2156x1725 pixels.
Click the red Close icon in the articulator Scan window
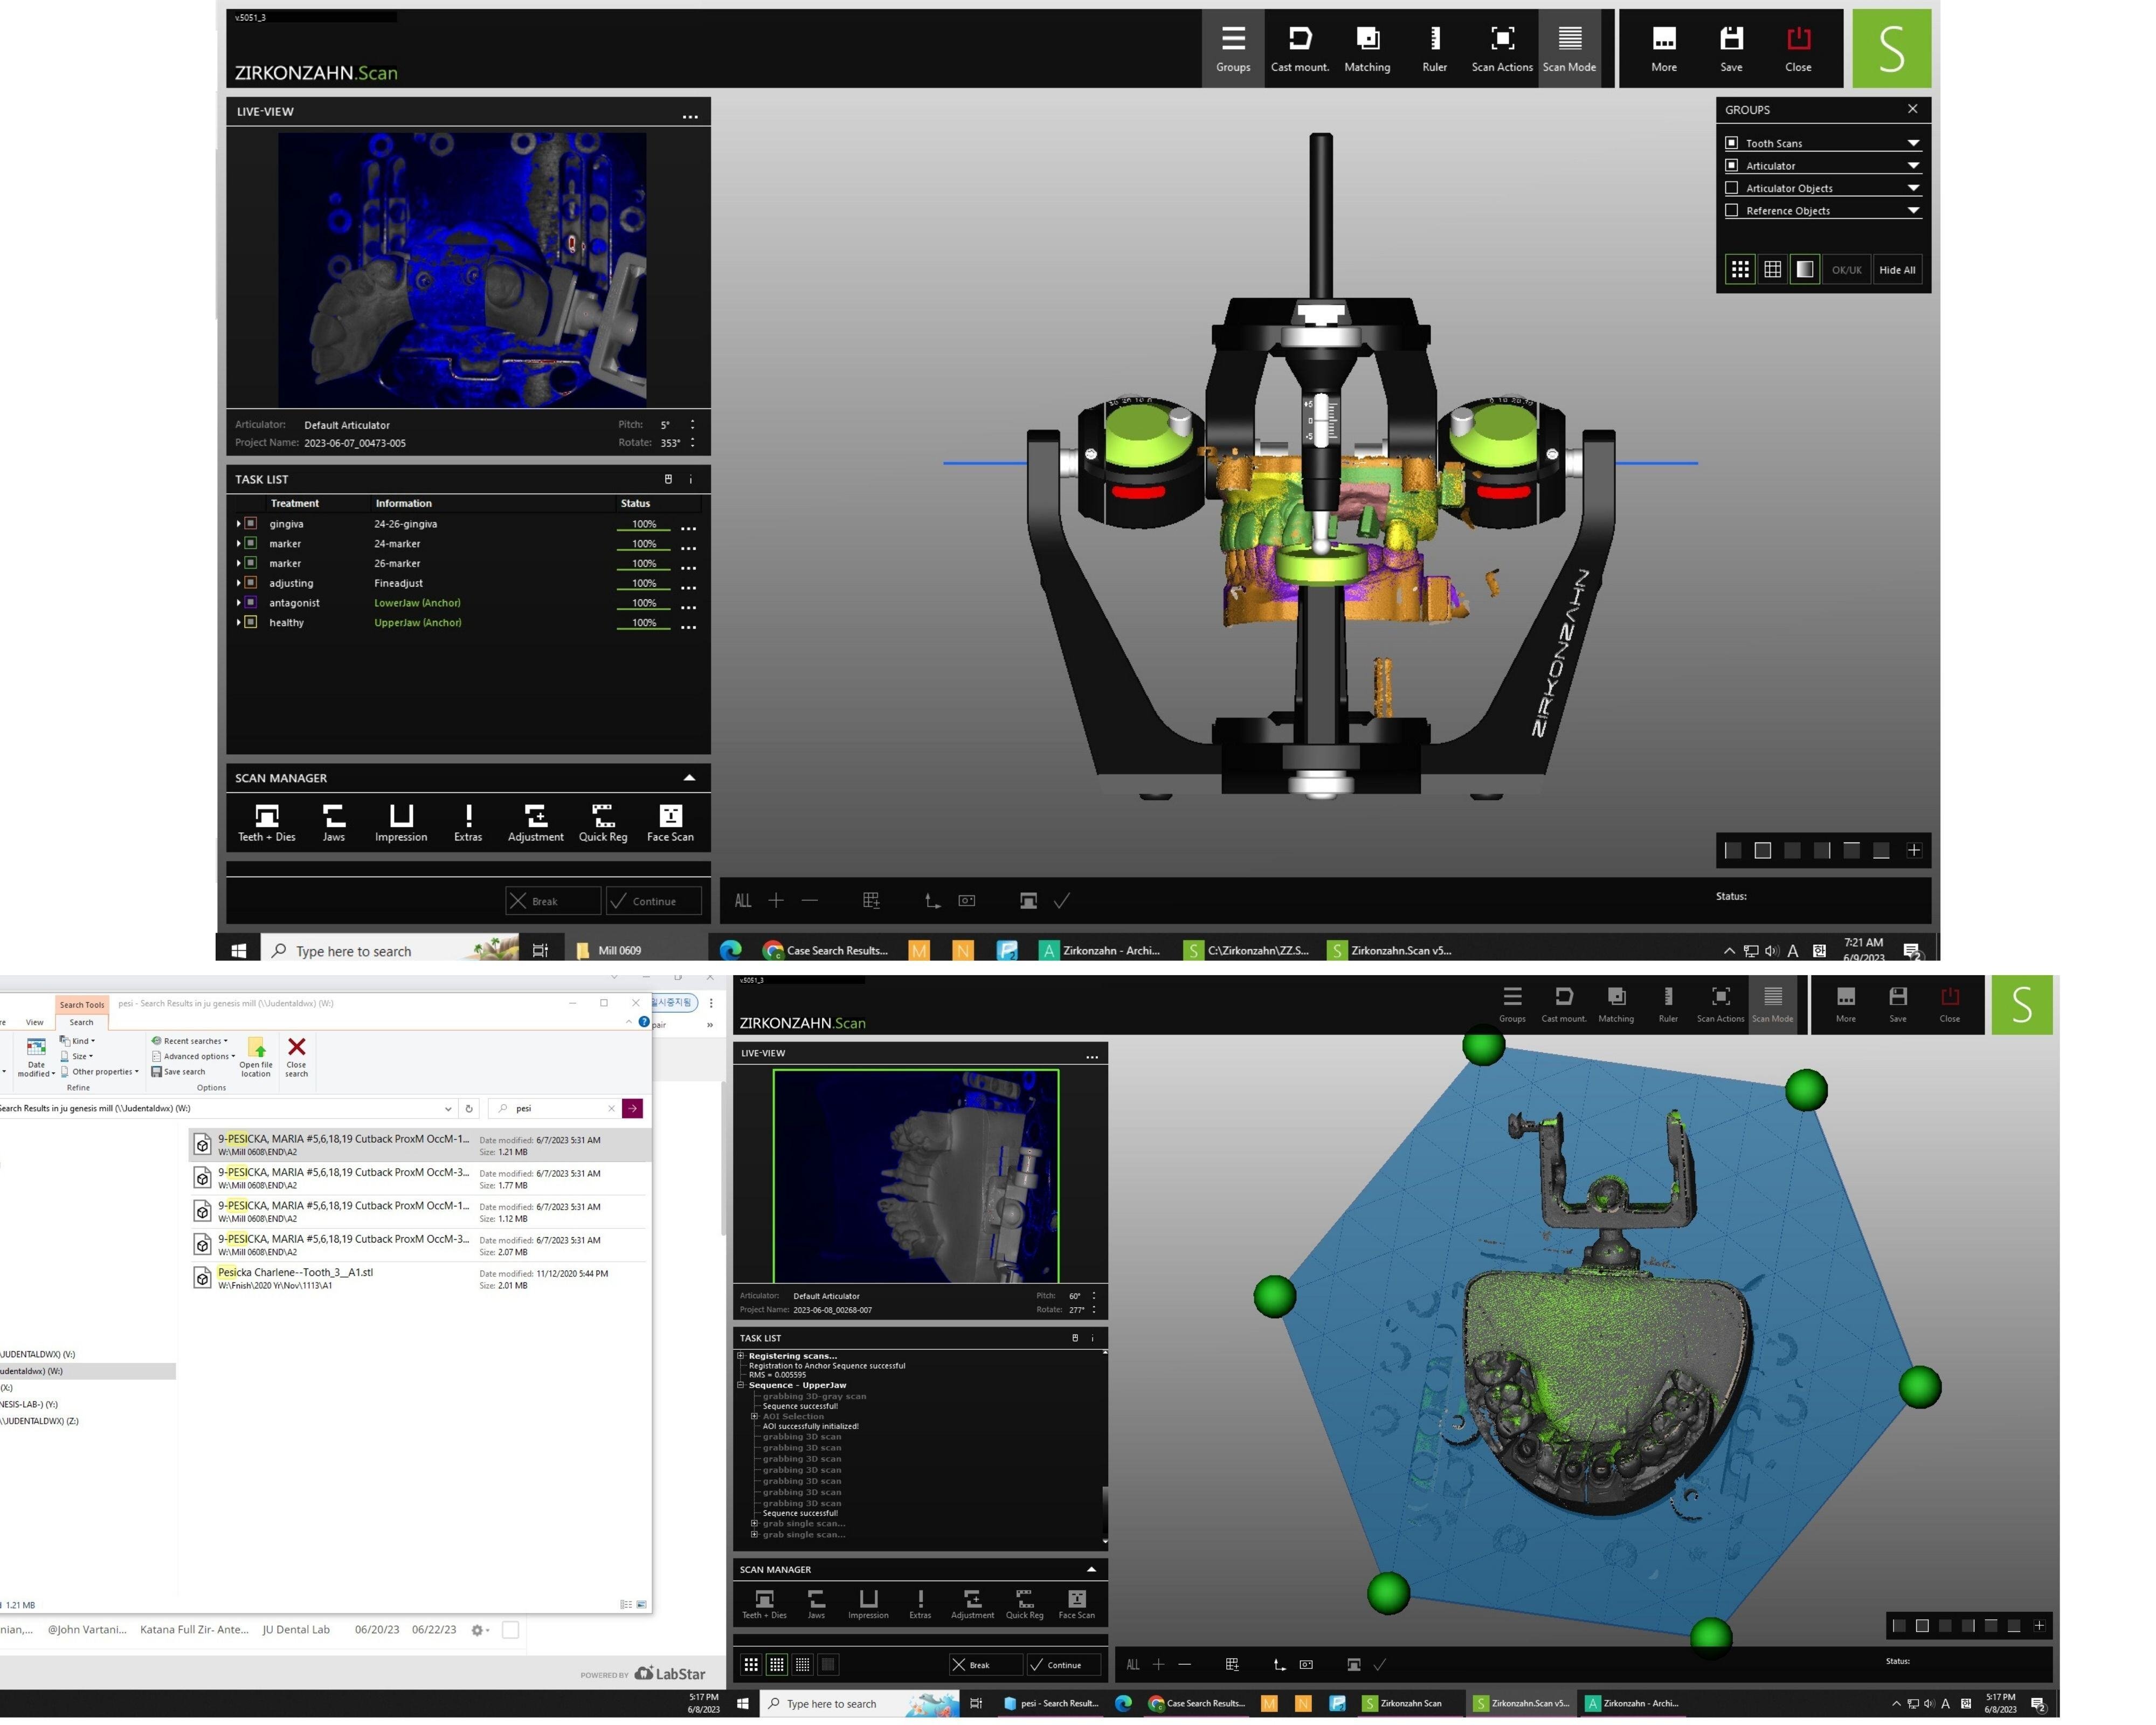click(x=1798, y=48)
